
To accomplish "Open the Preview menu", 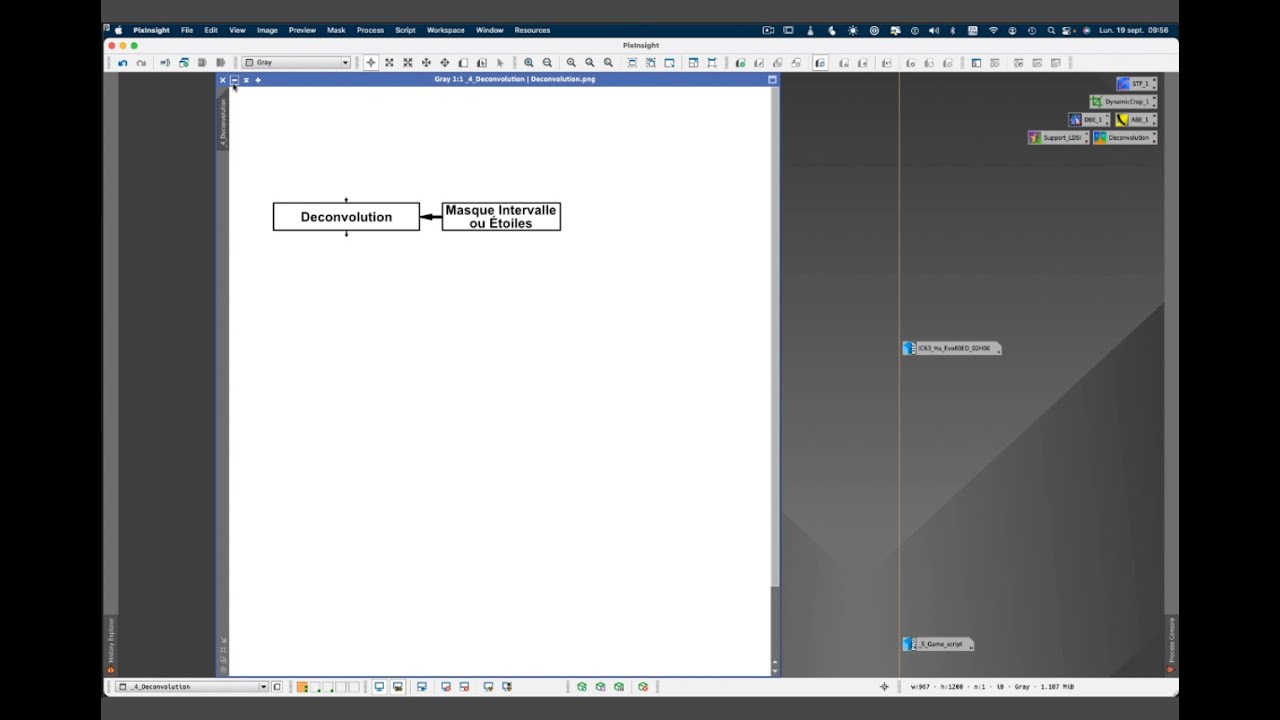I will point(302,30).
